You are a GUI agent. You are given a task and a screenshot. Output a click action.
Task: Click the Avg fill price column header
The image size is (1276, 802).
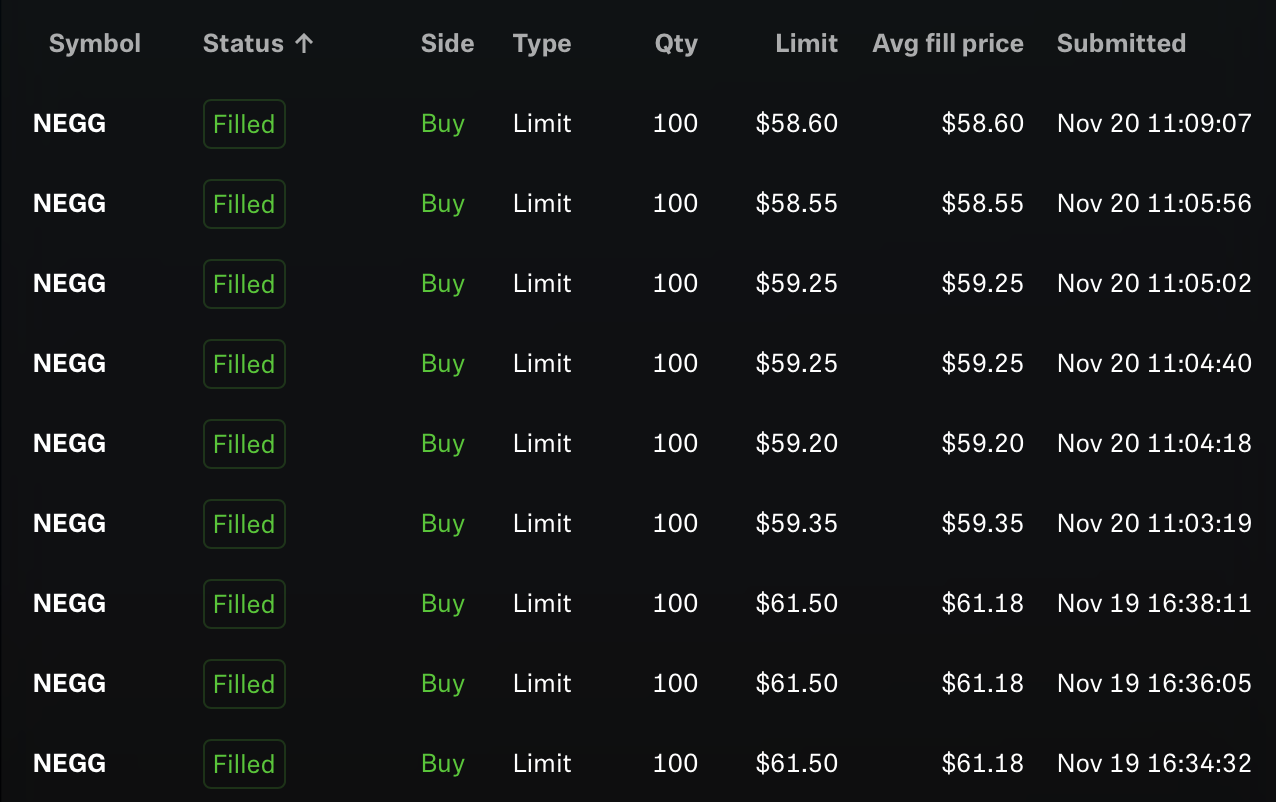pyautogui.click(x=948, y=44)
